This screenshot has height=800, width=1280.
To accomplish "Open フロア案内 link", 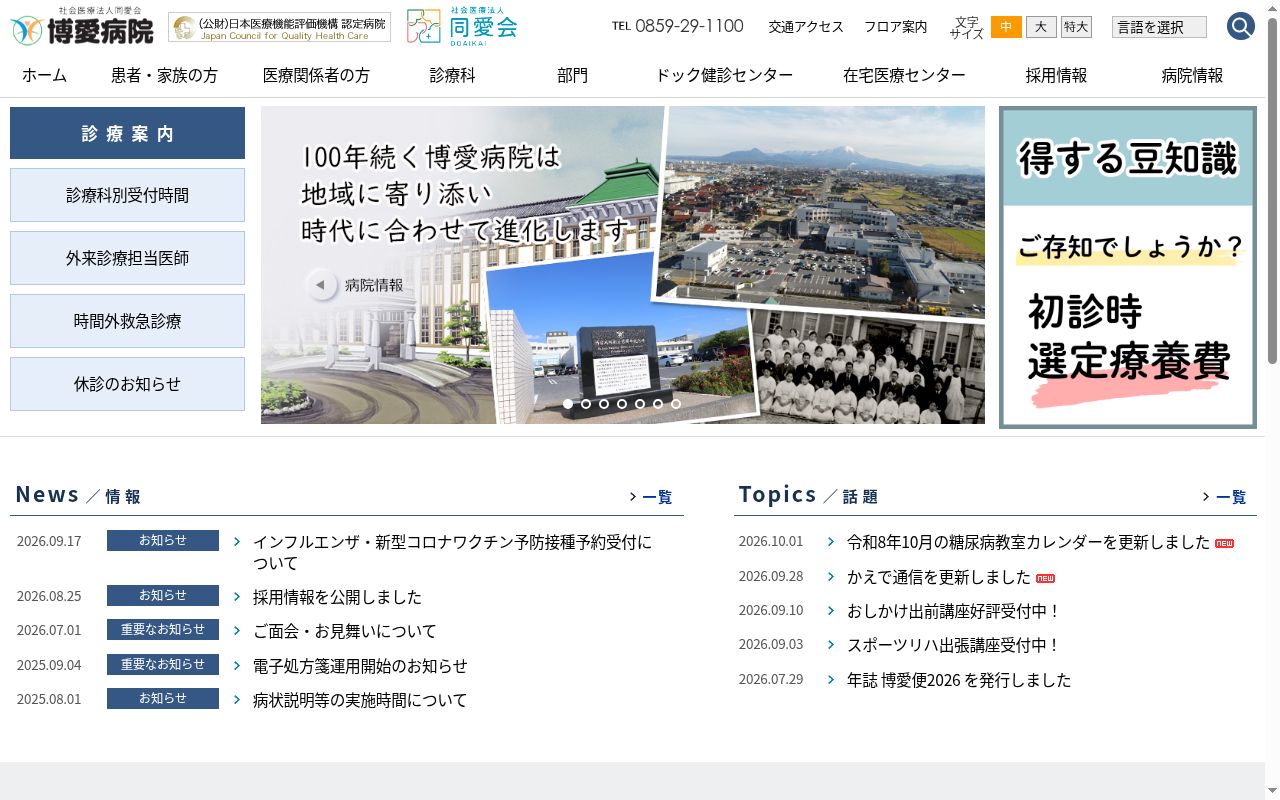I will pos(896,27).
